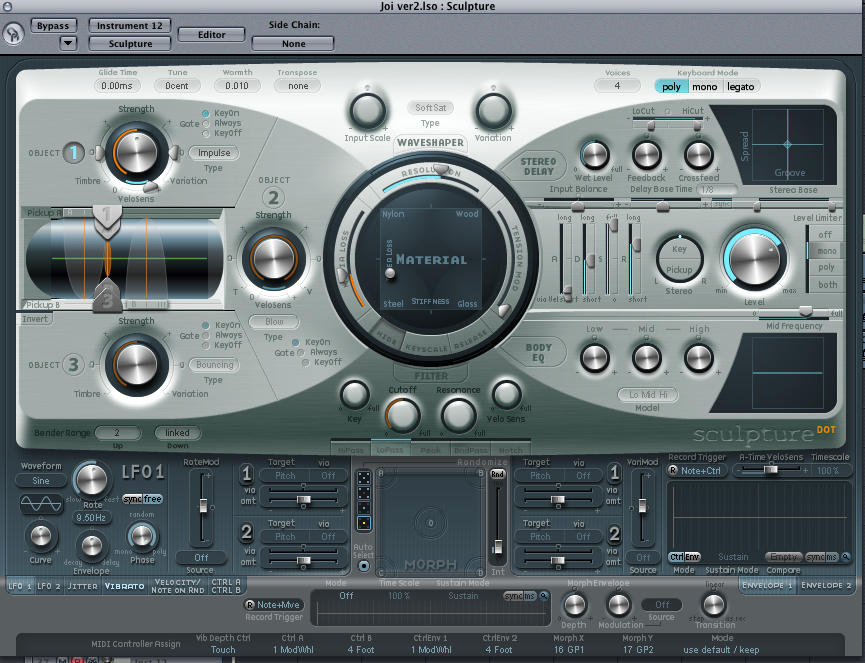Image resolution: width=865 pixels, height=663 pixels.
Task: Click the Note+Ctrl record trigger button
Action: tap(697, 470)
